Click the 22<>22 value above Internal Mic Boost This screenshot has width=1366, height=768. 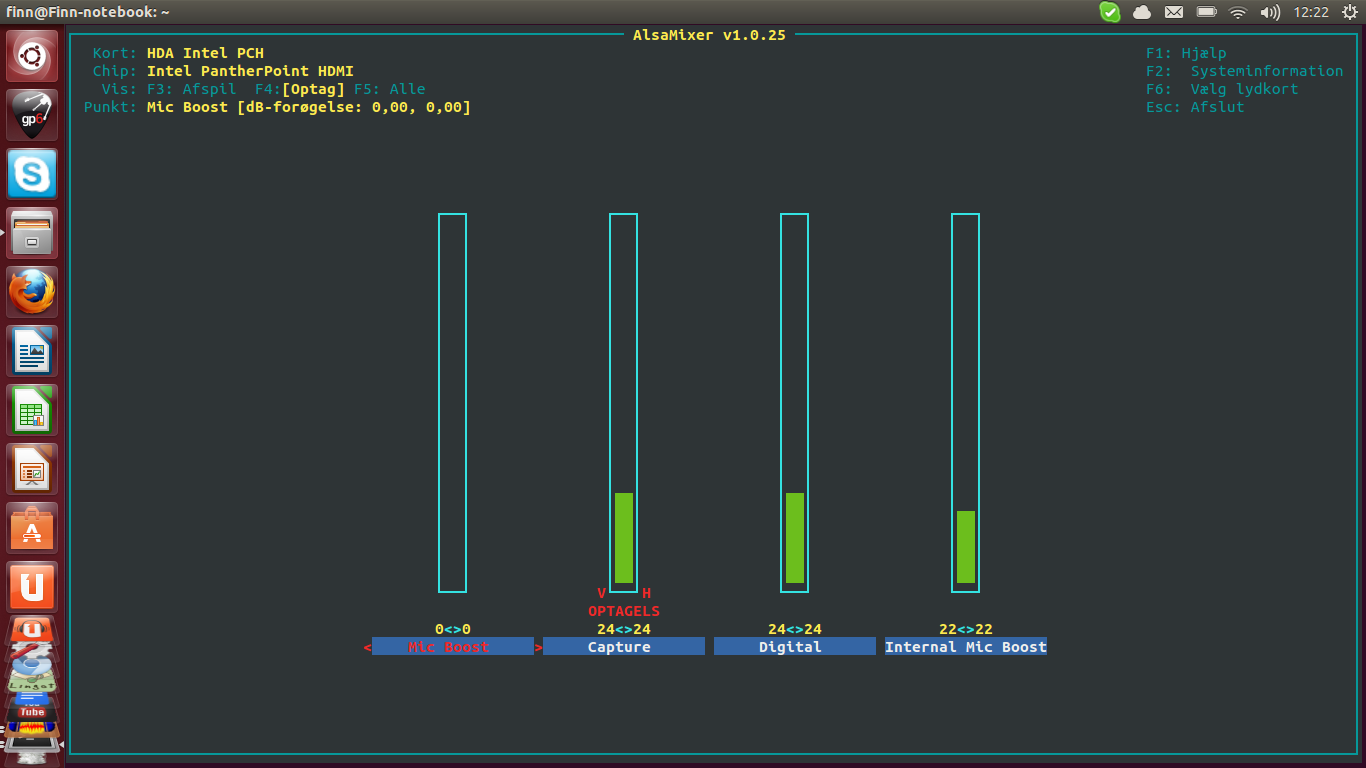click(966, 629)
